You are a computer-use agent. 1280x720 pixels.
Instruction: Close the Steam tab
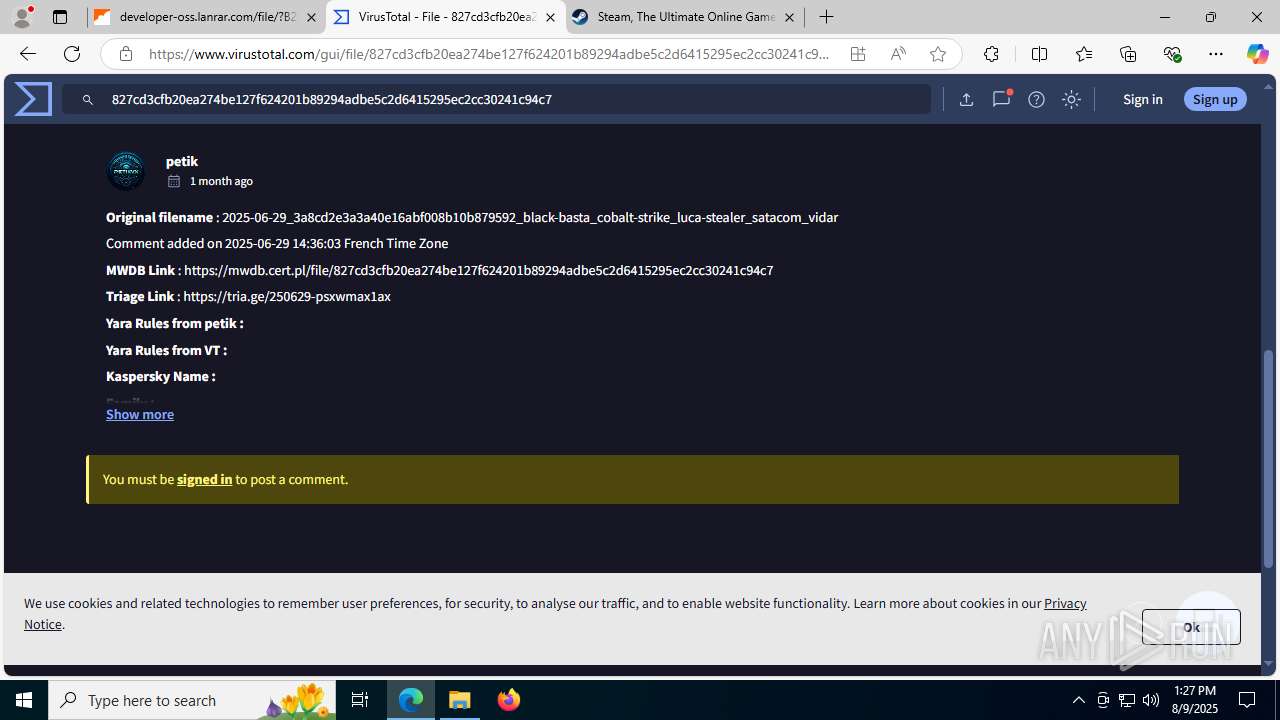point(789,17)
